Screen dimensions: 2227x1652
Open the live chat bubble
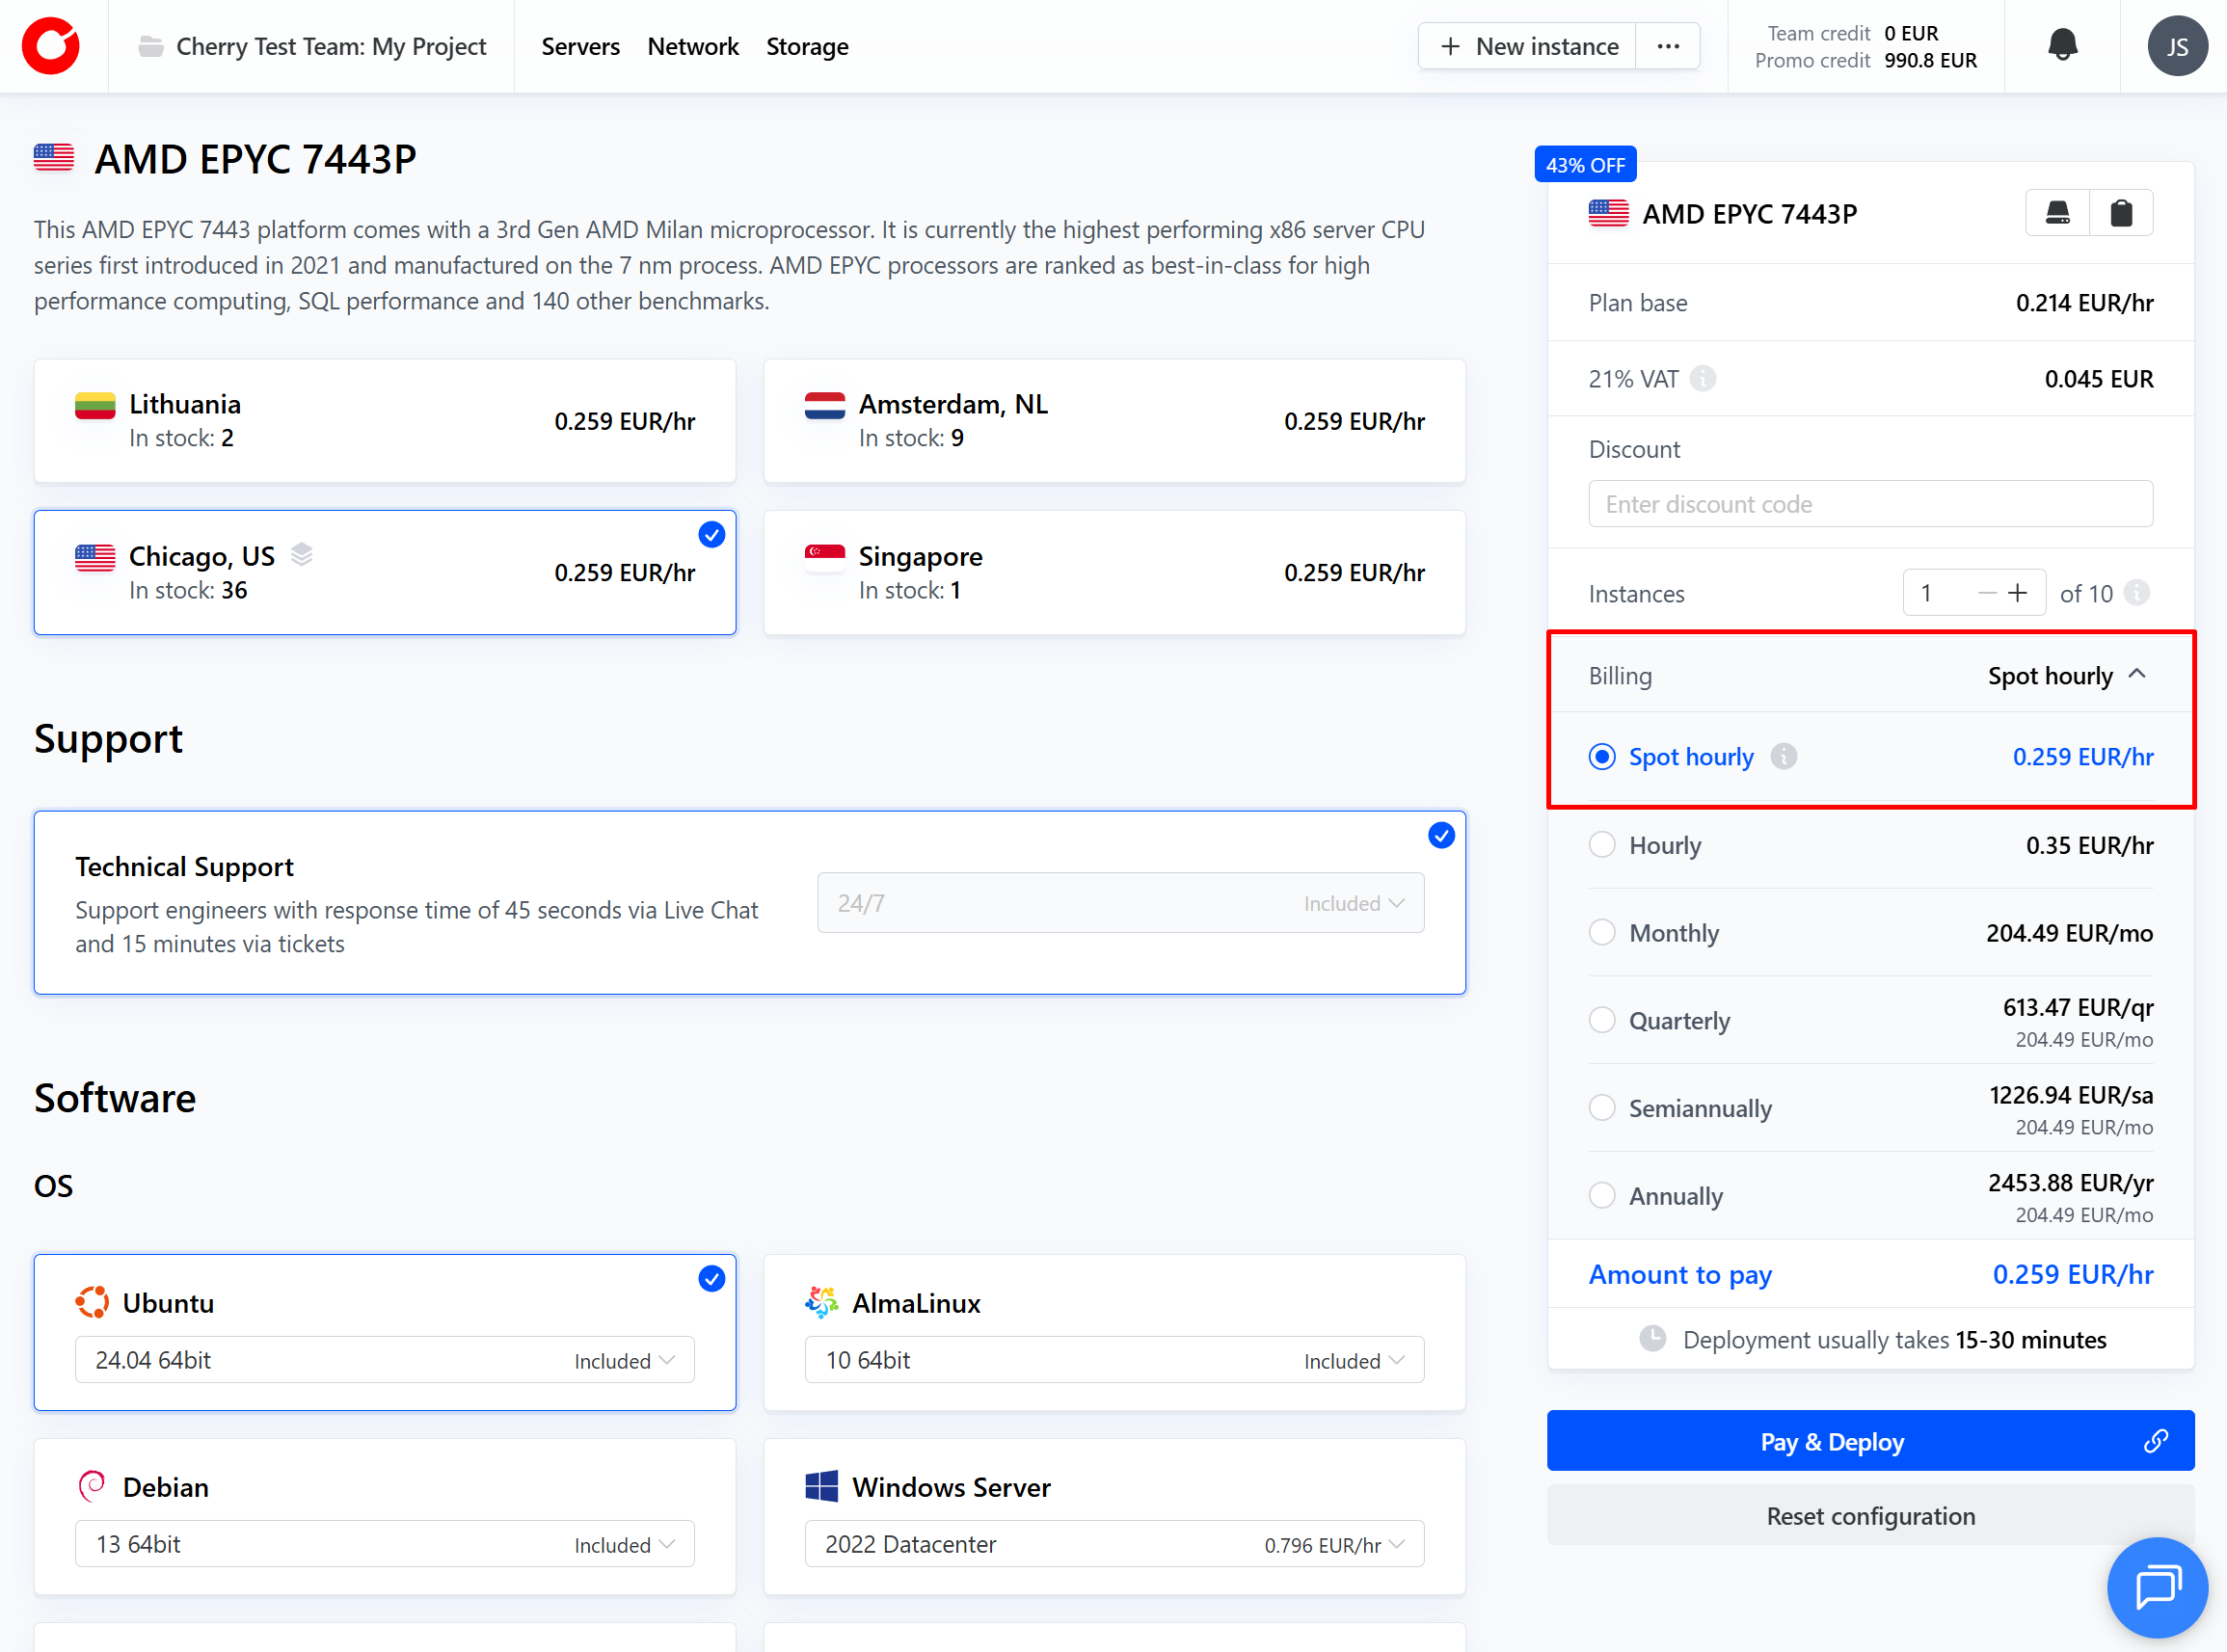pyautogui.click(x=2156, y=1586)
